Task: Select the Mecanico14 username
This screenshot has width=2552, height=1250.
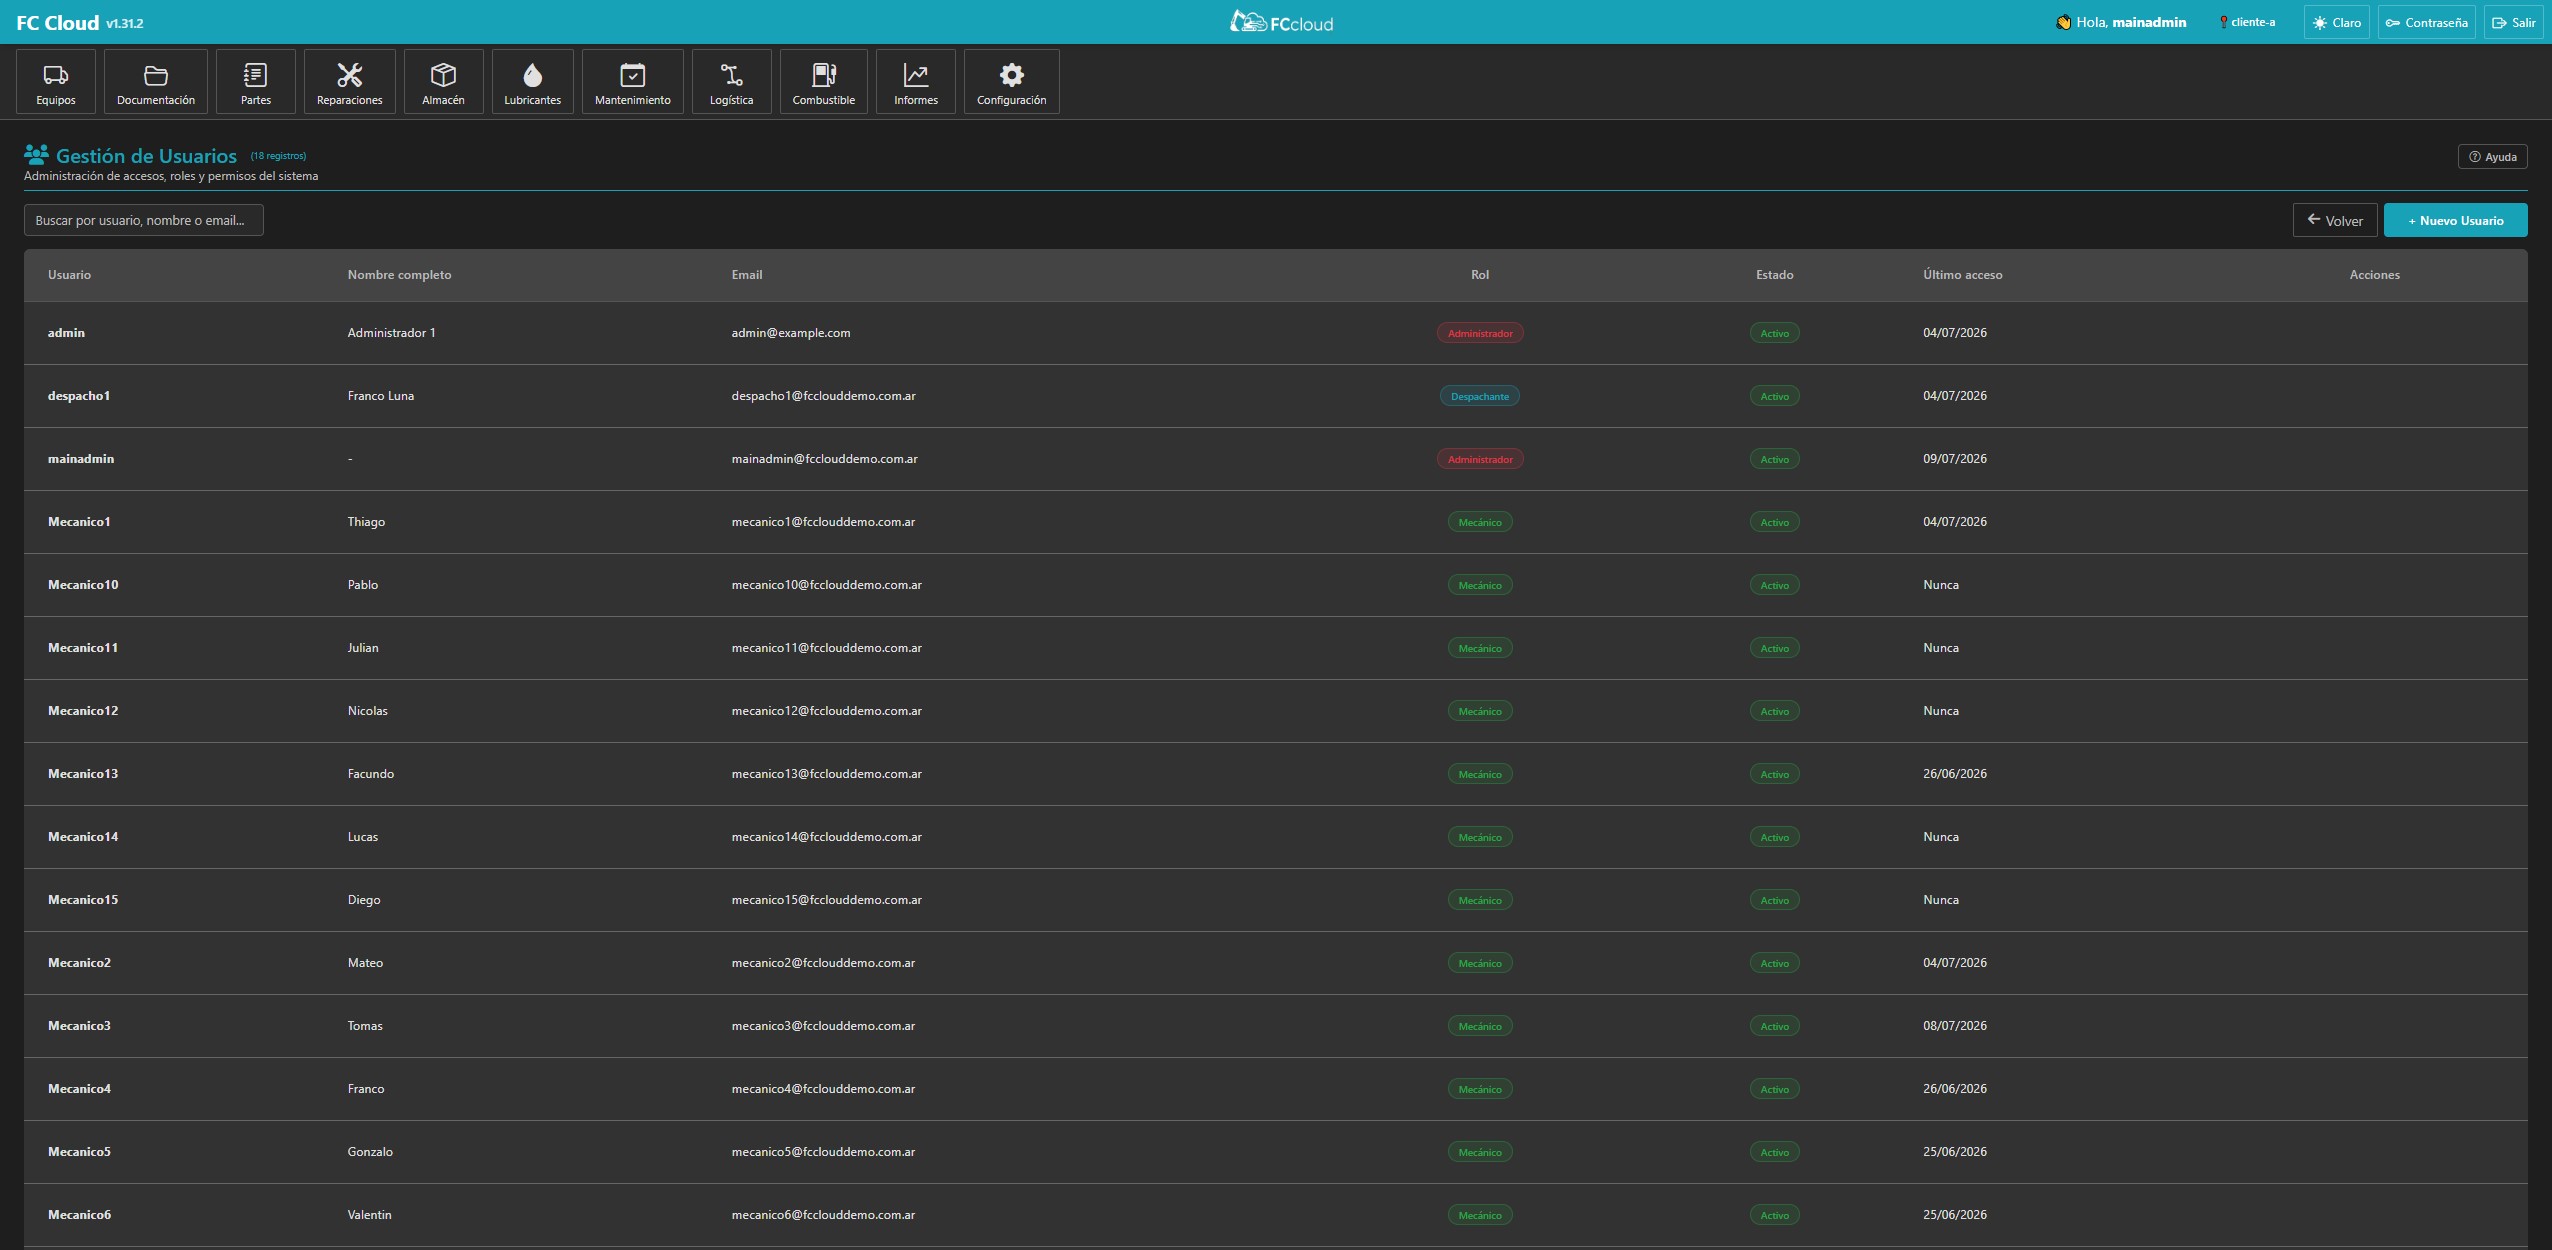Action: point(83,837)
